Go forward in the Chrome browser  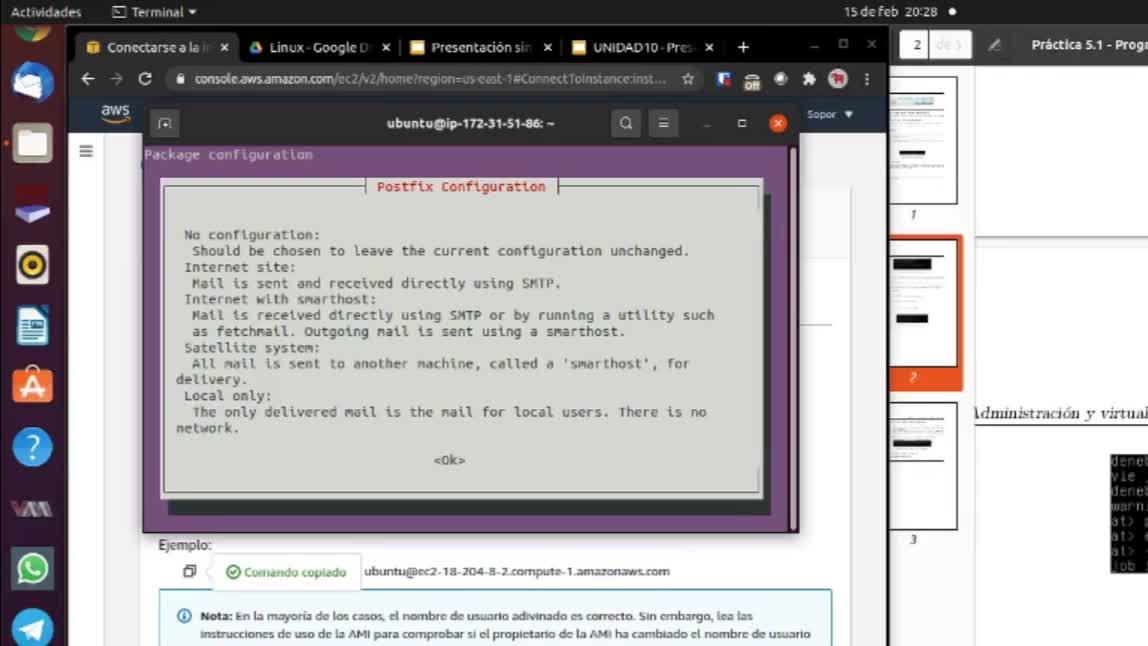(x=116, y=79)
